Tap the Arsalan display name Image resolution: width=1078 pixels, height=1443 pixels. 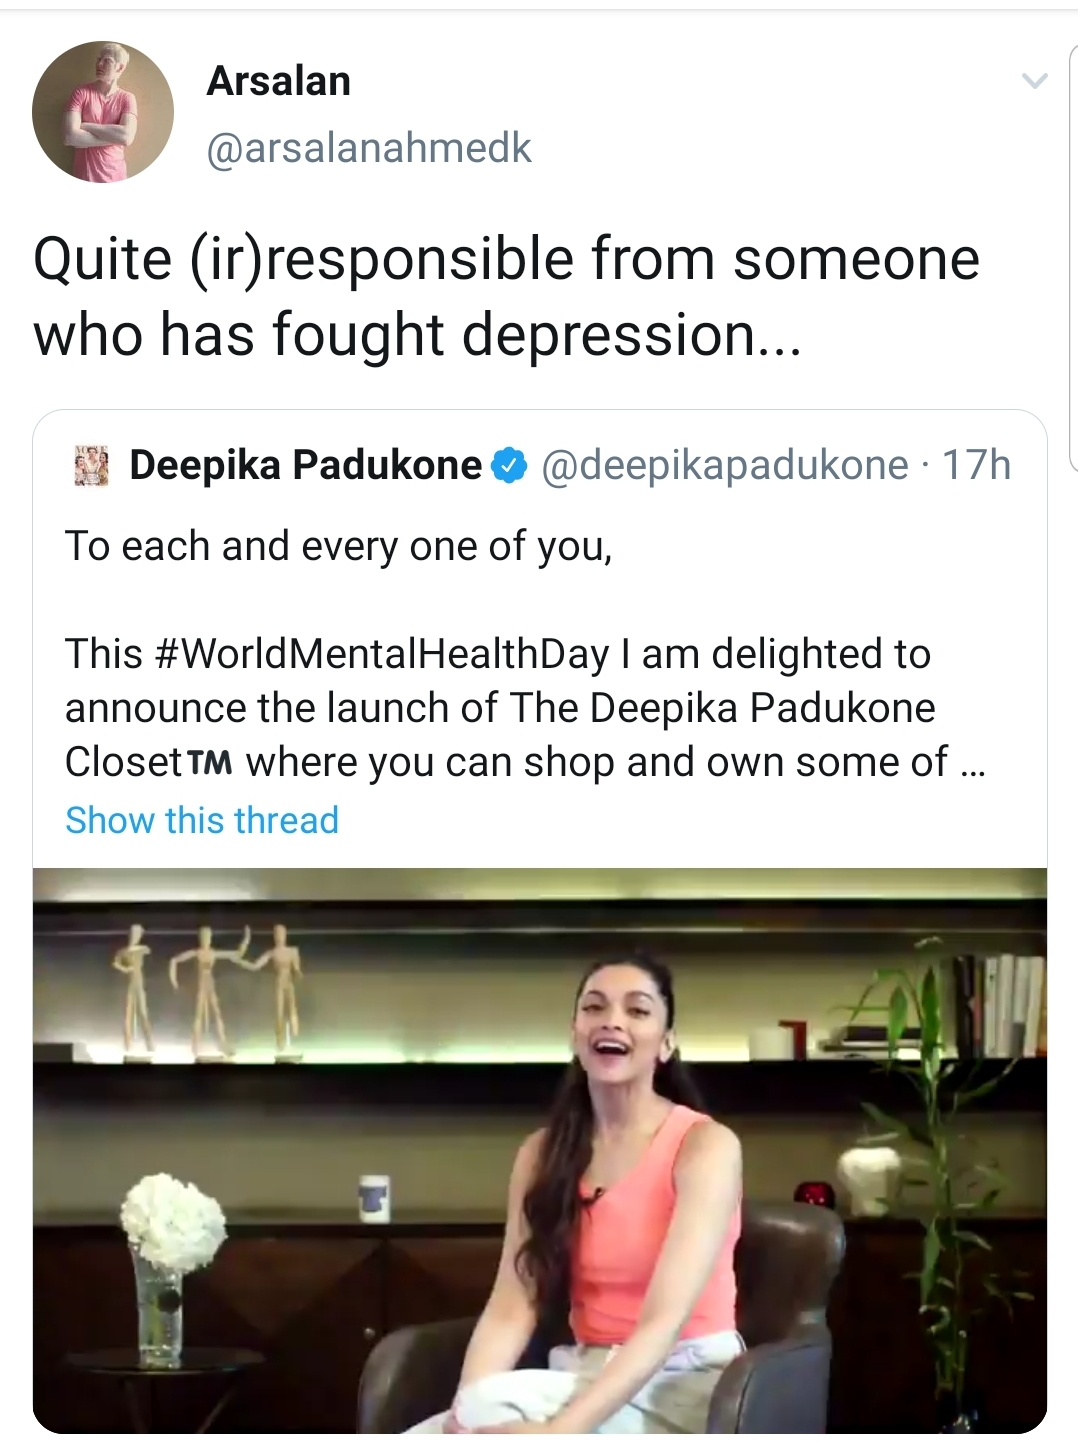click(x=278, y=81)
